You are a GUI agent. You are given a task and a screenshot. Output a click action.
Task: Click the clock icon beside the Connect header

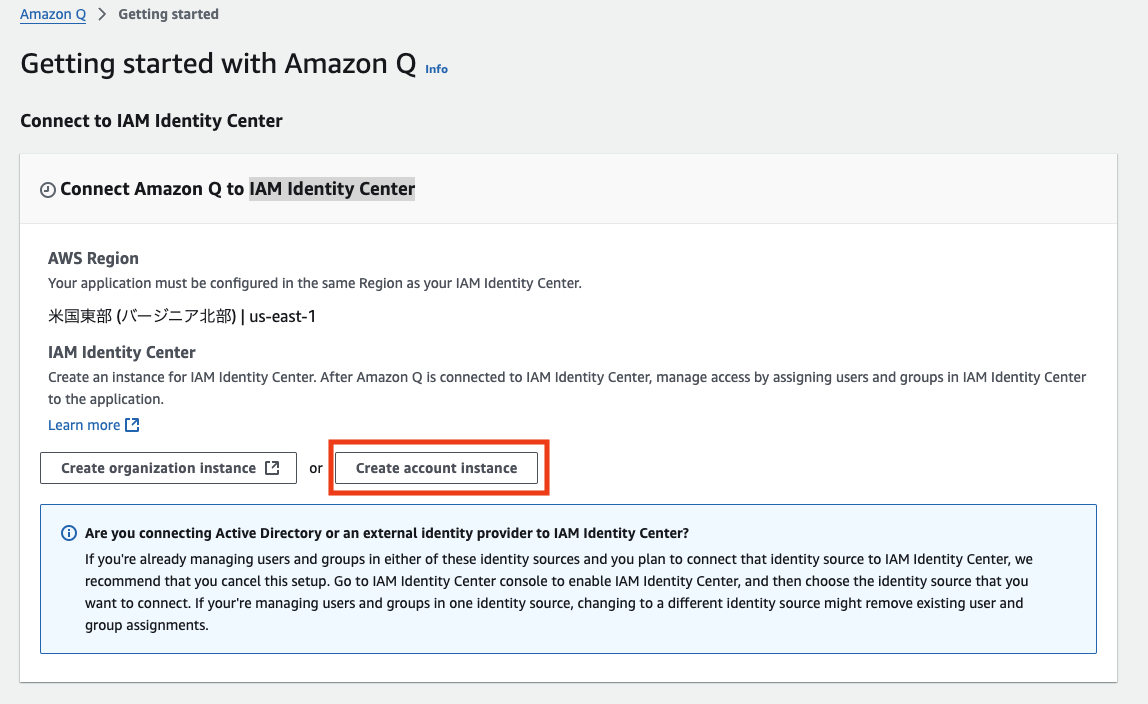click(x=48, y=188)
